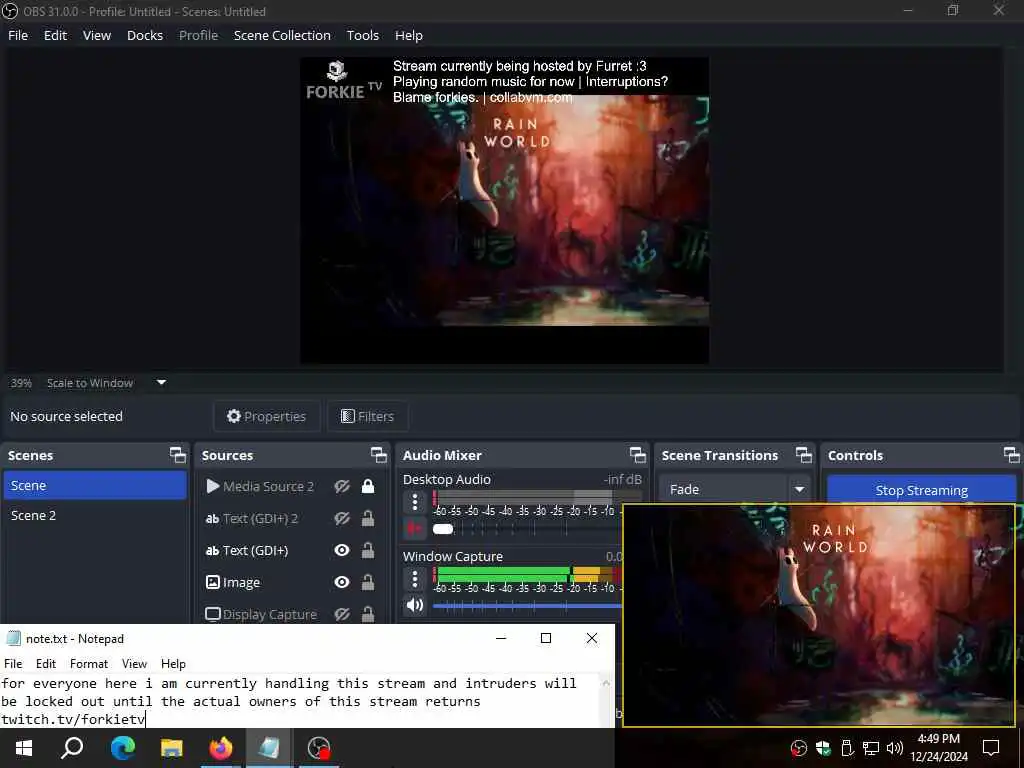The height and width of the screenshot is (768, 1024).
Task: Open Windows taskbar search
Action: click(x=72, y=748)
